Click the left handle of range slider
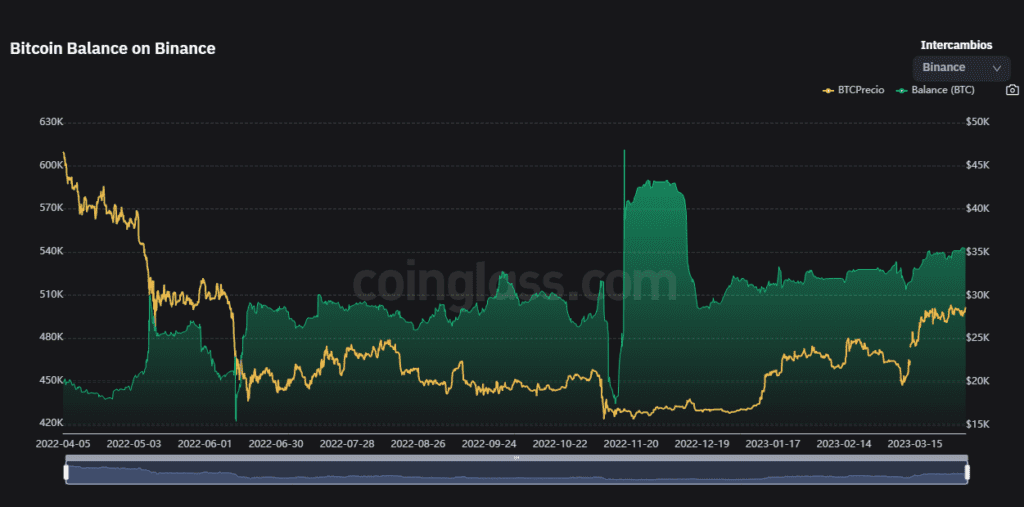Viewport: 1024px width, 507px height. click(66, 472)
